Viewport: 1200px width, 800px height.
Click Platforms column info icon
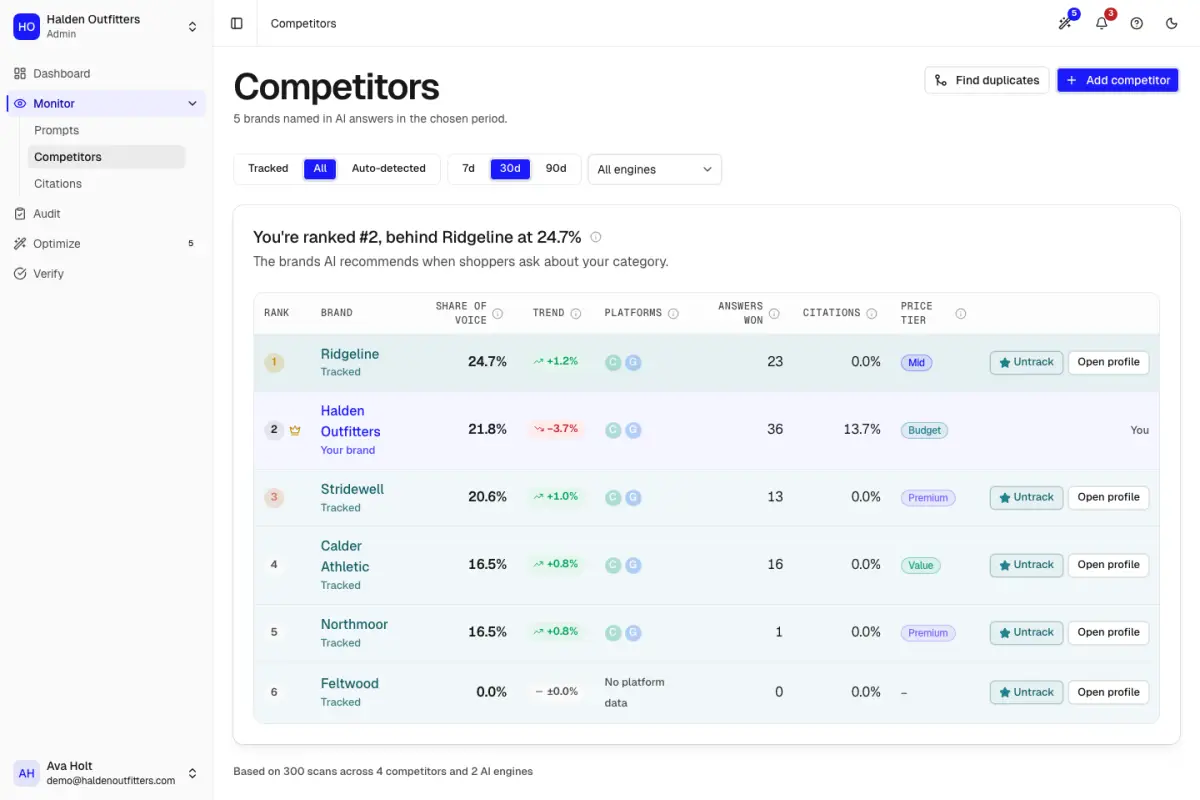click(673, 313)
